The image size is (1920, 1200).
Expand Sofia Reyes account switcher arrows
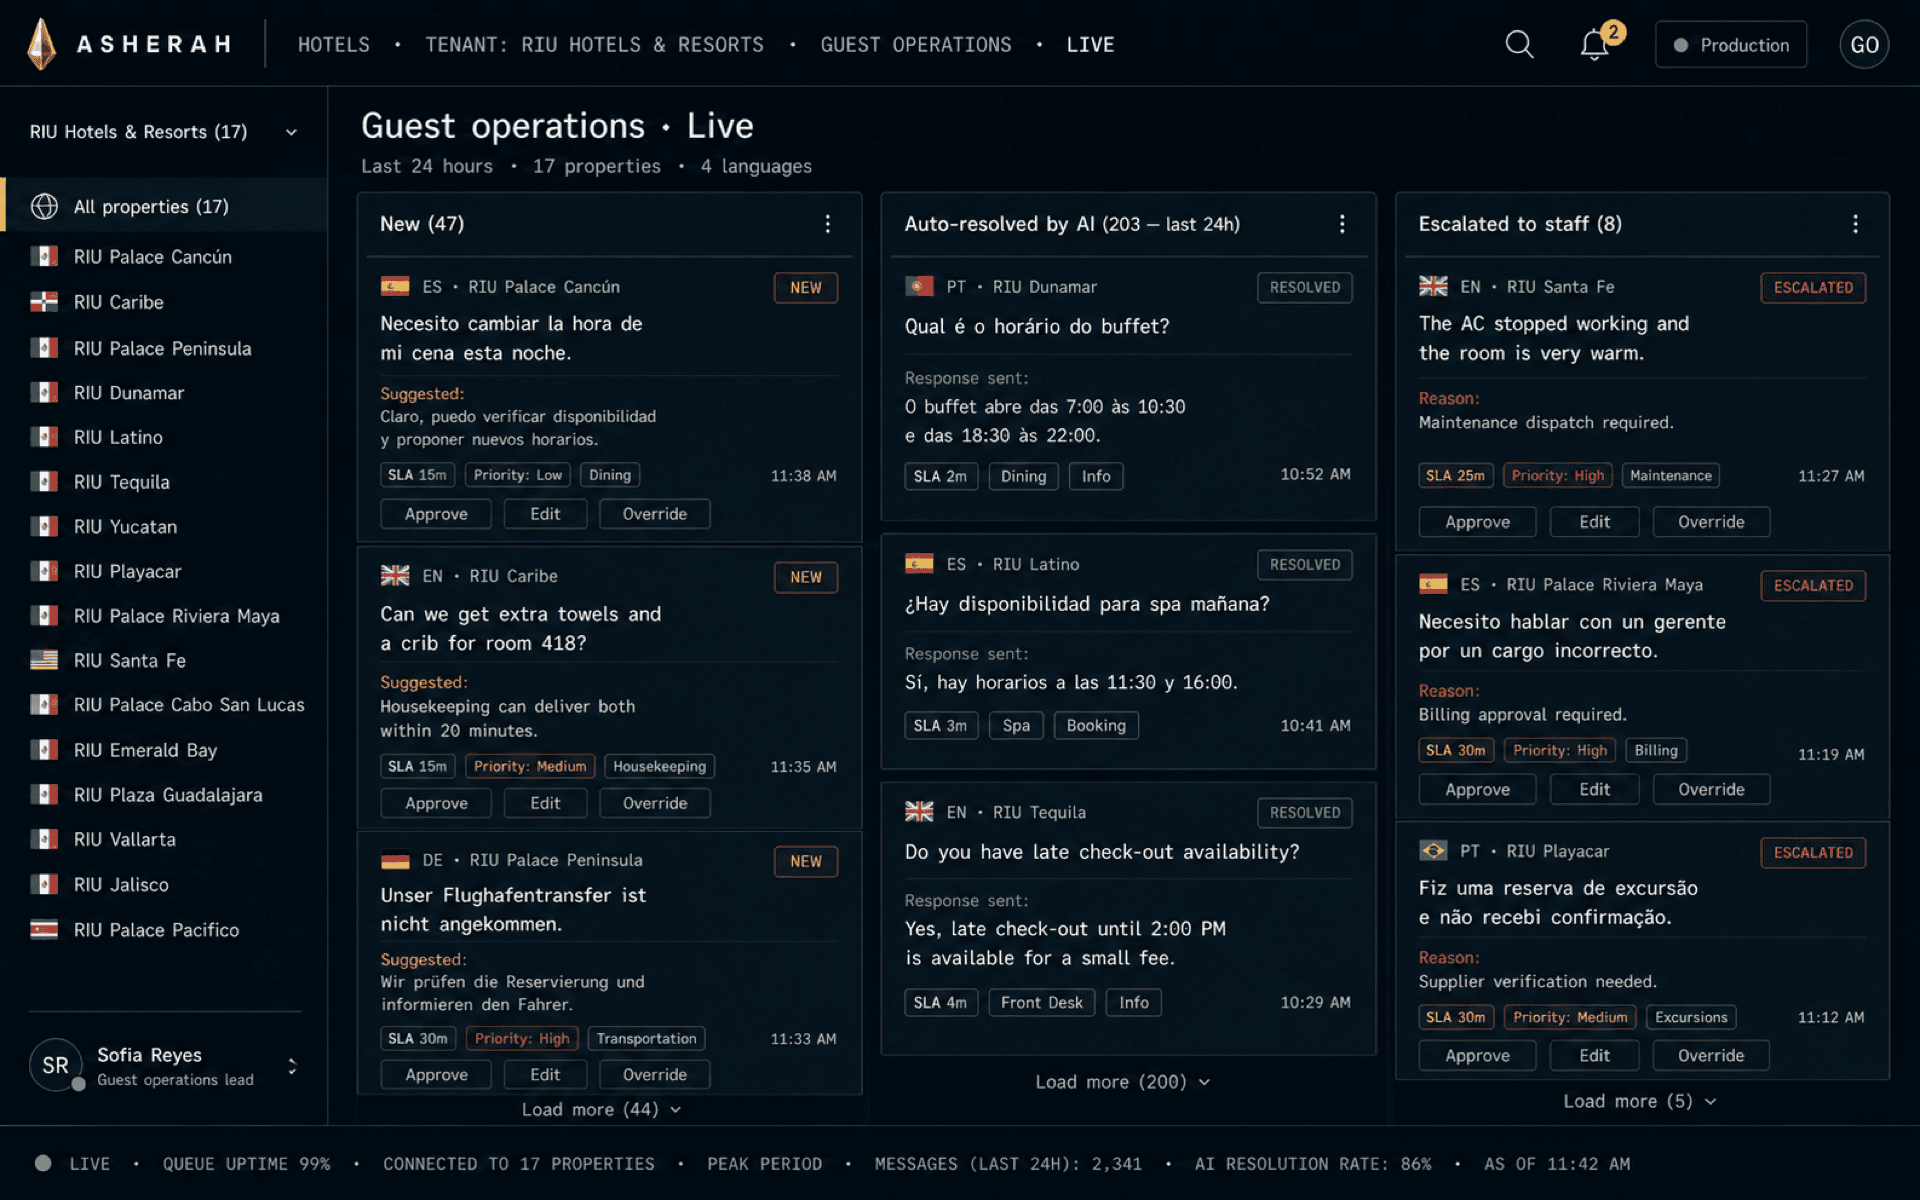click(292, 1066)
